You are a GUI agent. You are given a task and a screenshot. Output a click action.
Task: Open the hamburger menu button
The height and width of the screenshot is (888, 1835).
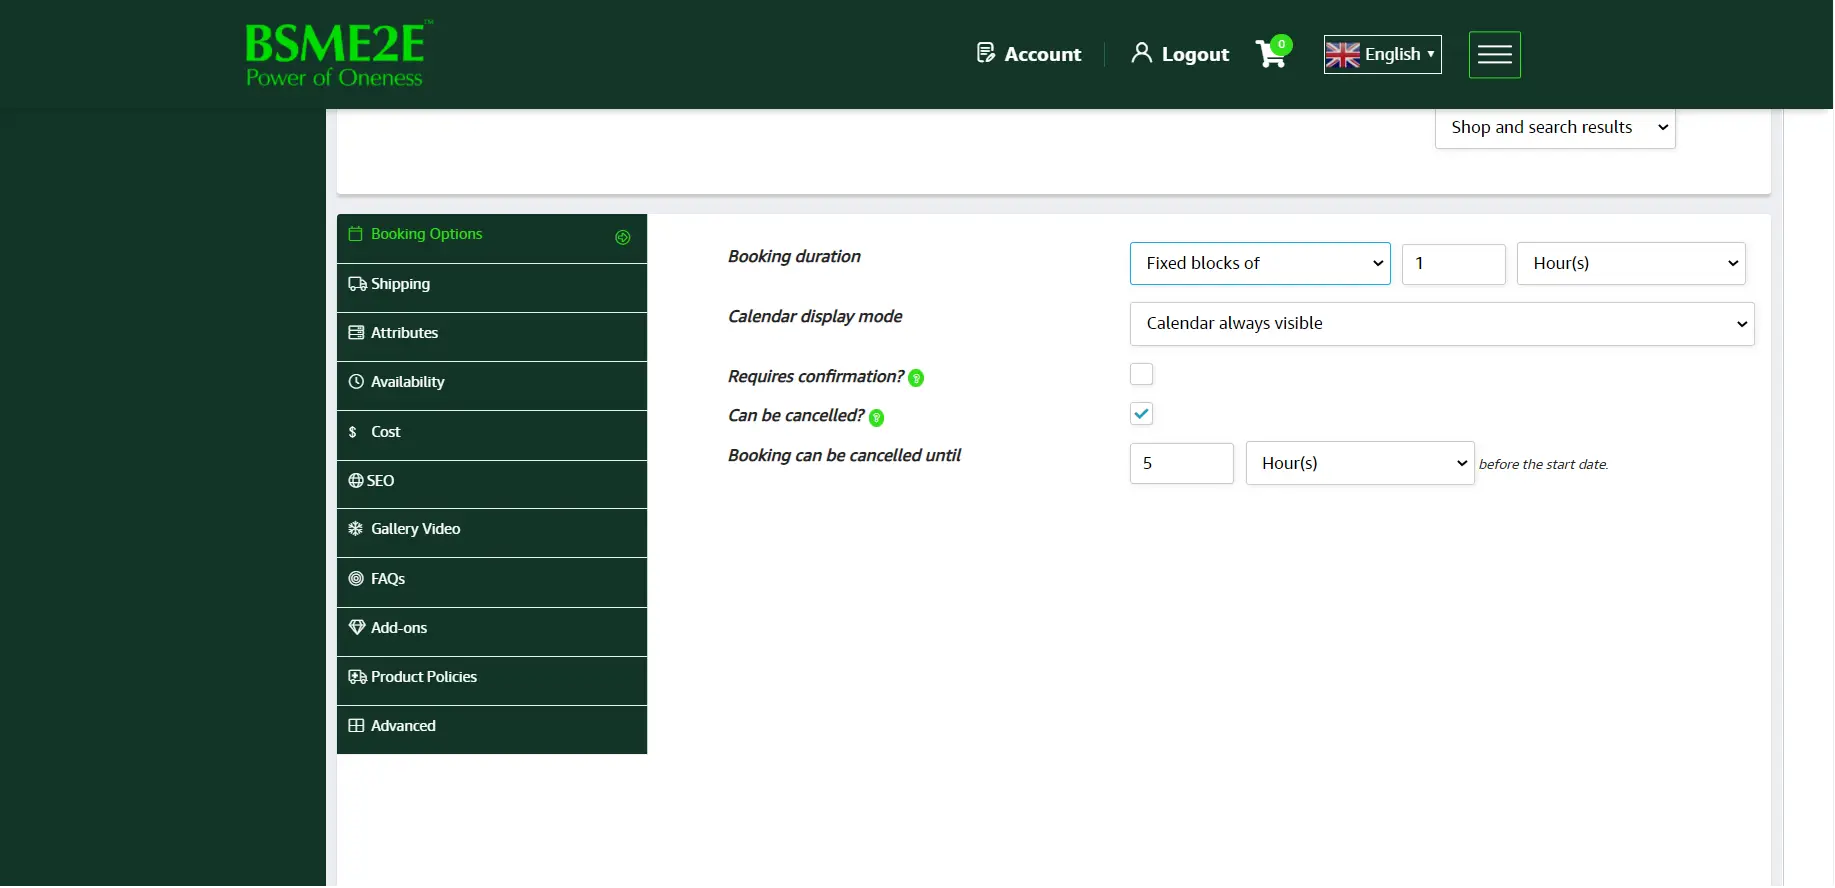point(1494,55)
